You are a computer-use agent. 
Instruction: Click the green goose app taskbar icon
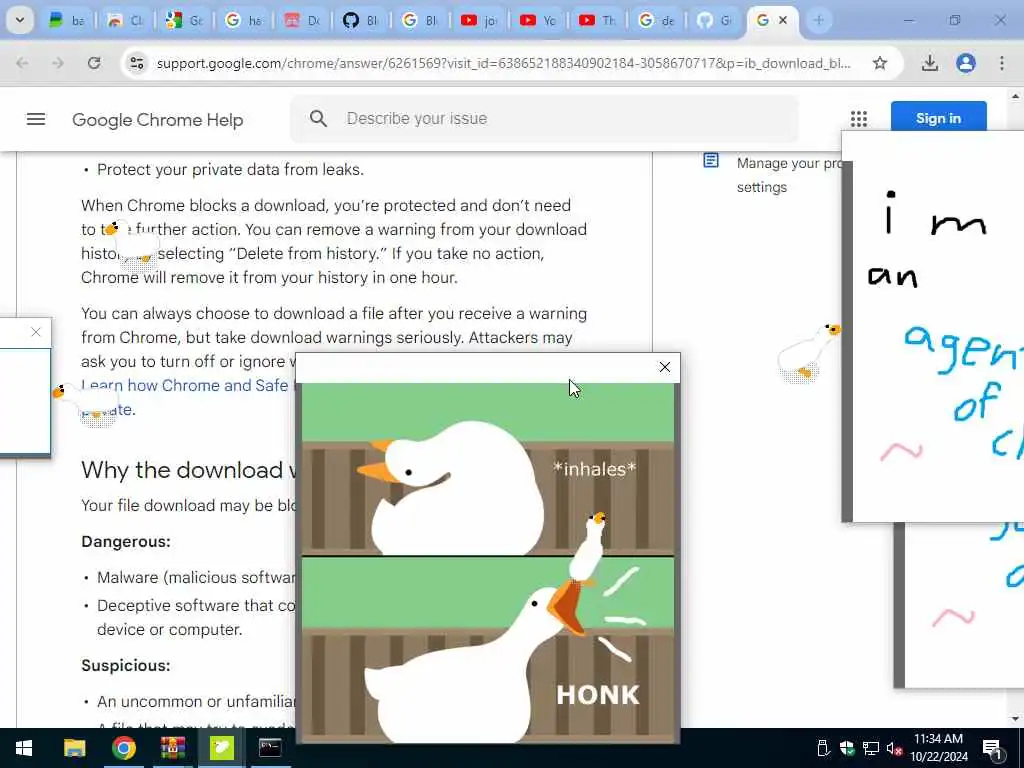[x=221, y=748]
